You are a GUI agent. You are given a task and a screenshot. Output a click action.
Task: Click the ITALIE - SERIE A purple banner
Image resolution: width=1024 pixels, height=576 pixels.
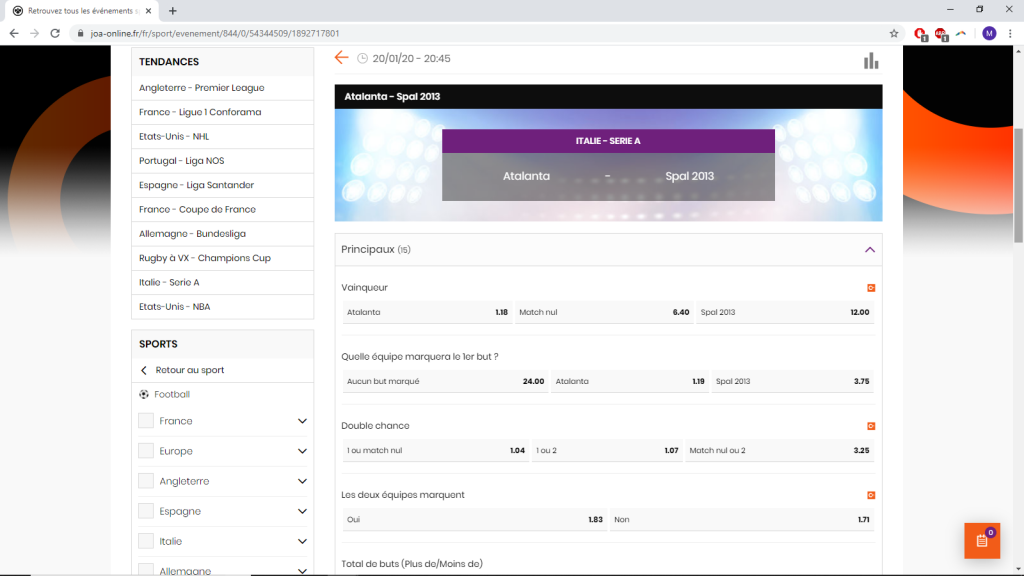(x=608, y=141)
